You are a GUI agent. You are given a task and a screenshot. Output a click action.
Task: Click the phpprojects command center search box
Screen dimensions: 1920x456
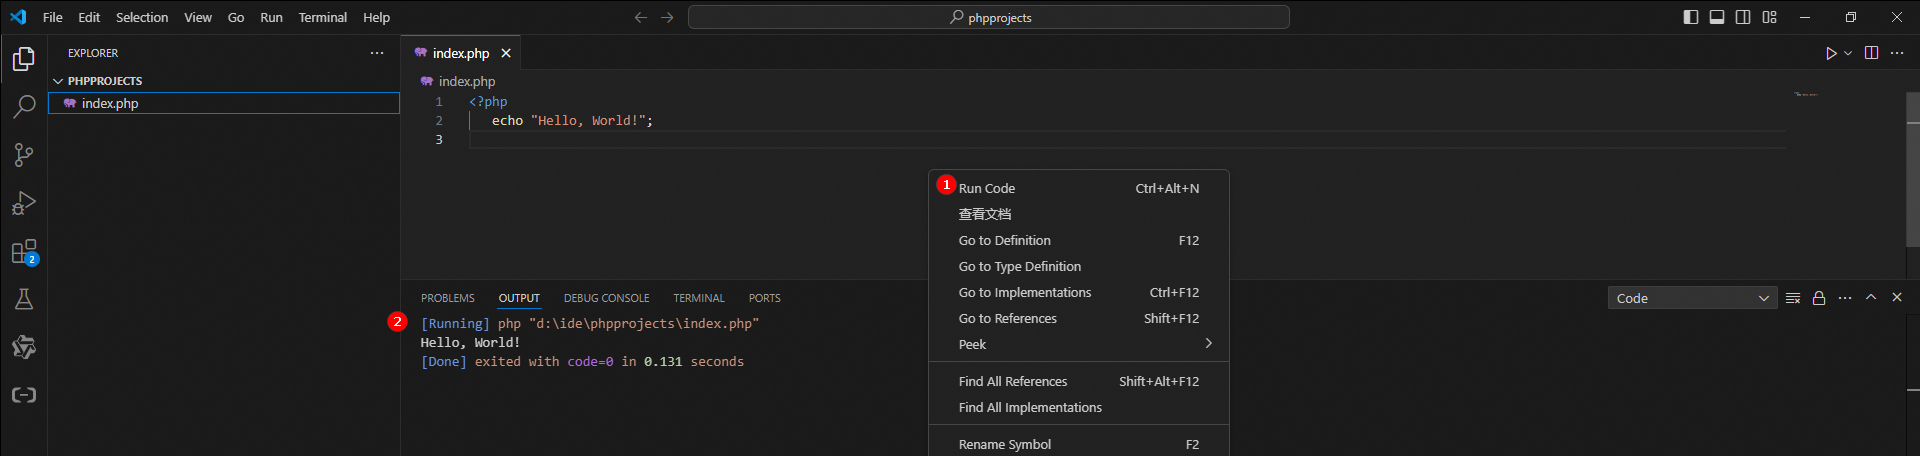tap(988, 17)
